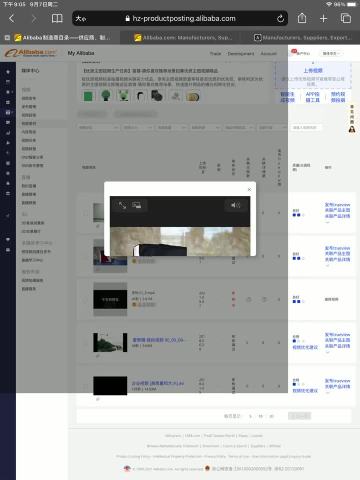Open the third filter dropdown above the table
This screenshot has width=360, height=480.
point(171,127)
